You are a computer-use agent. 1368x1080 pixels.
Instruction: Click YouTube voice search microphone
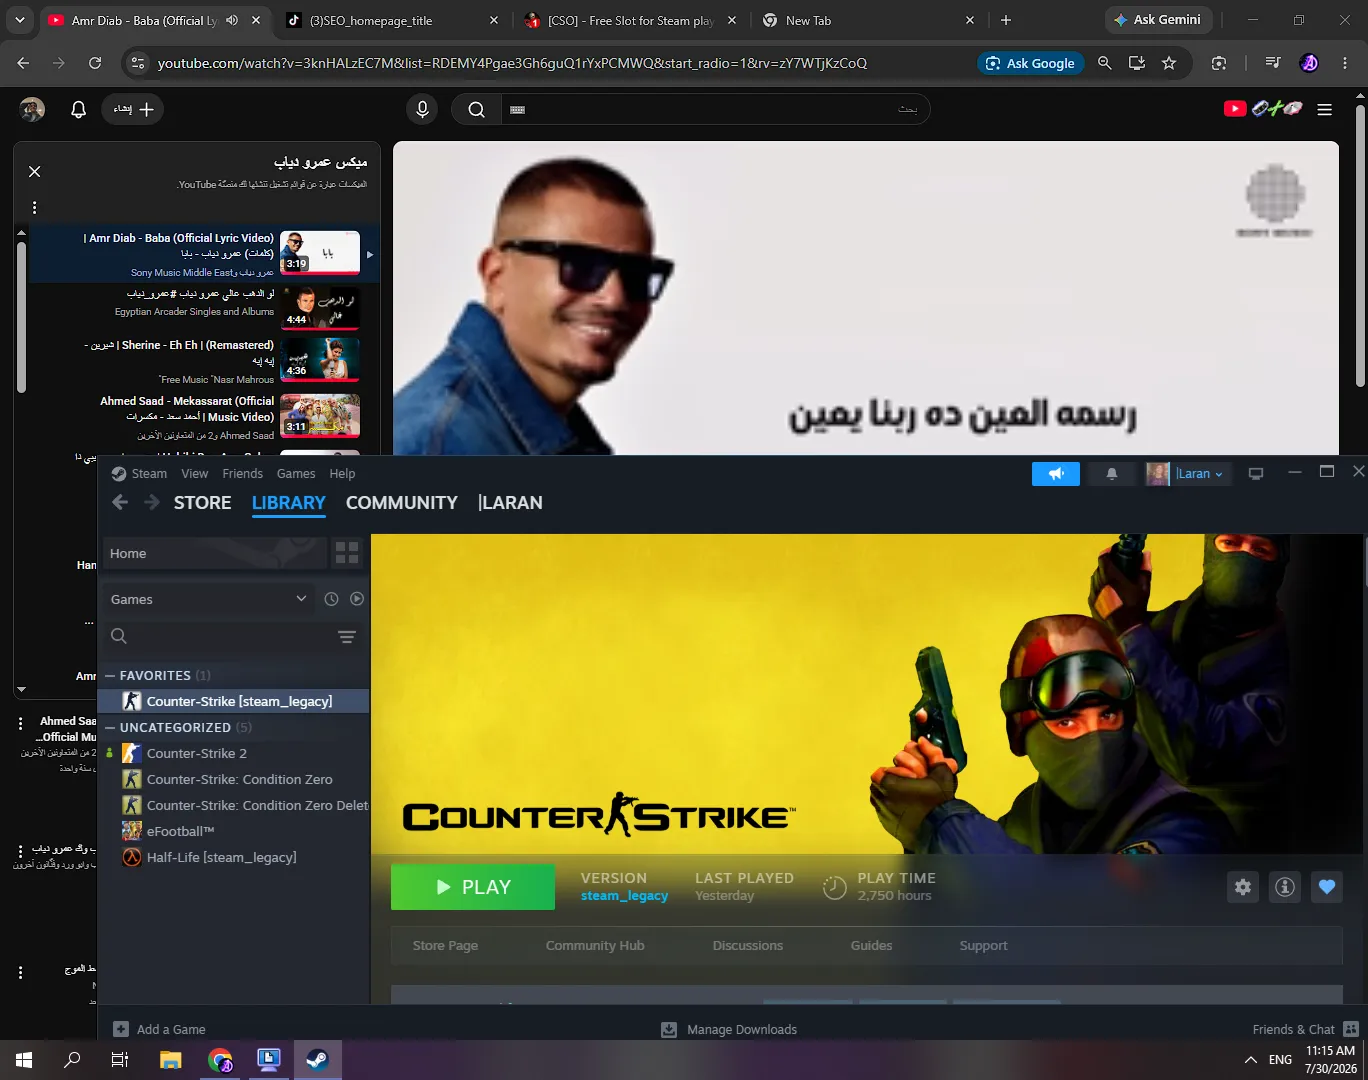(422, 109)
